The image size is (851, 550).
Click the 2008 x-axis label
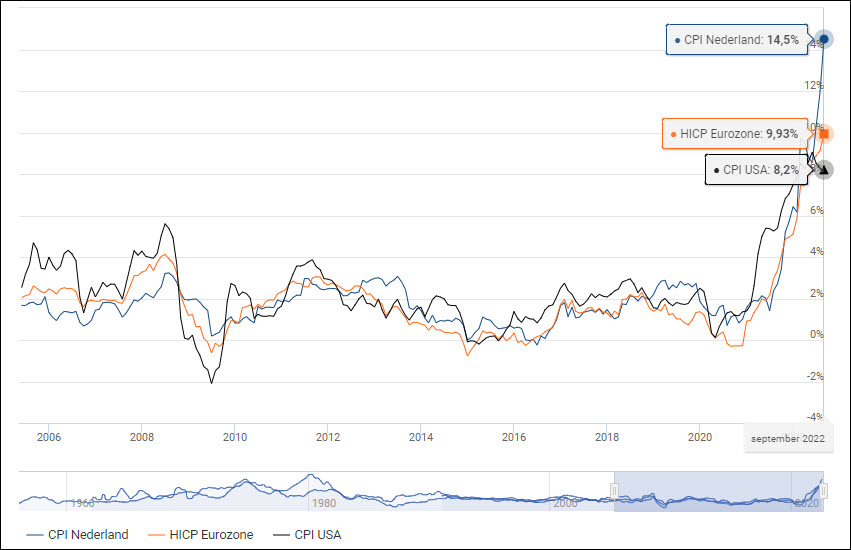(142, 437)
